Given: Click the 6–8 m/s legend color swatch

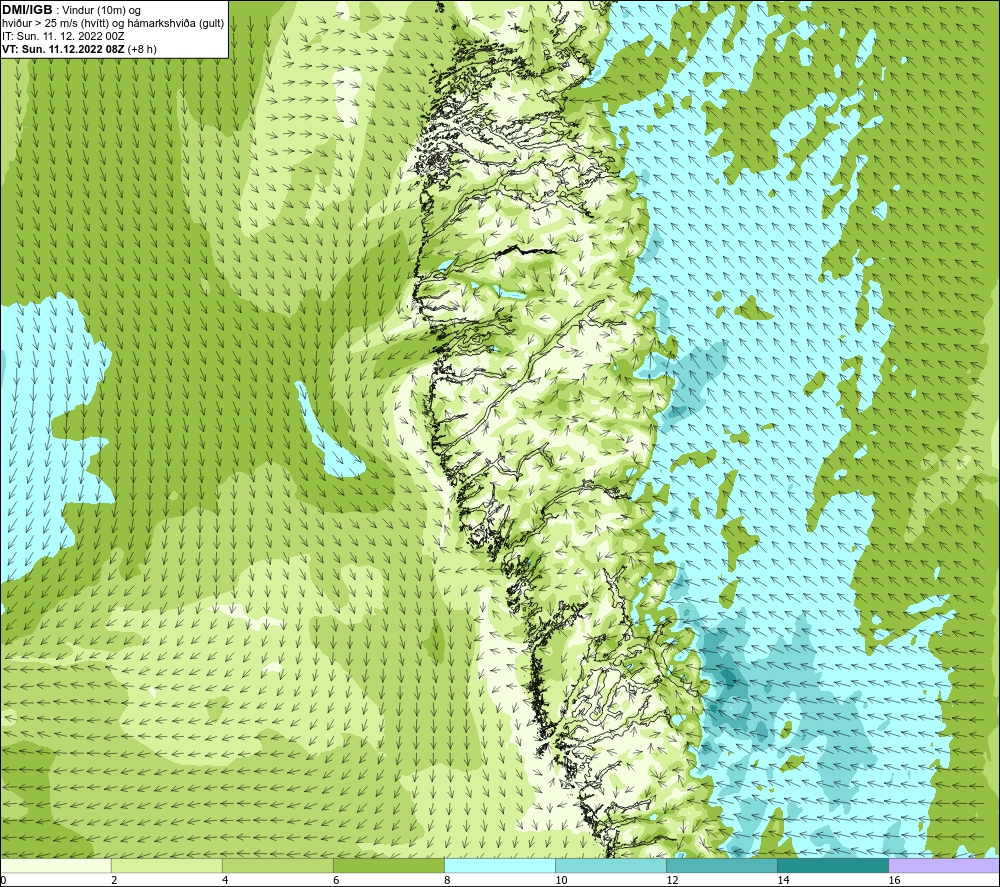Looking at the screenshot, I should pyautogui.click(x=389, y=866).
